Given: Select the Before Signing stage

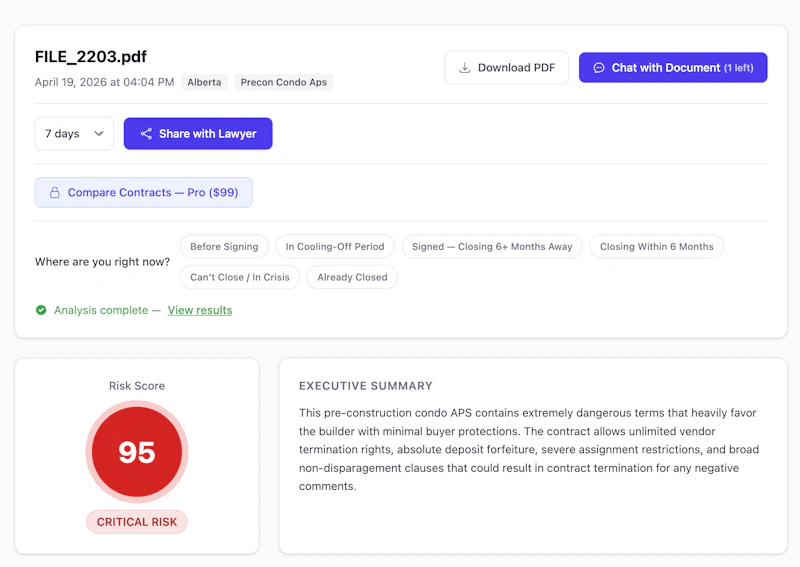Looking at the screenshot, I should (224, 246).
